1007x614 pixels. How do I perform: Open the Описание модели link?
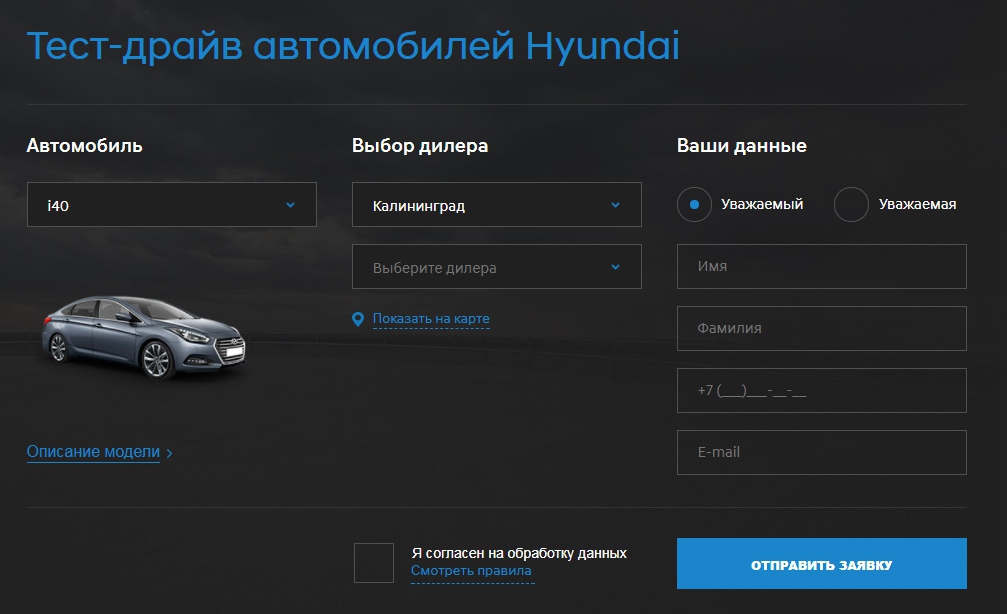93,452
